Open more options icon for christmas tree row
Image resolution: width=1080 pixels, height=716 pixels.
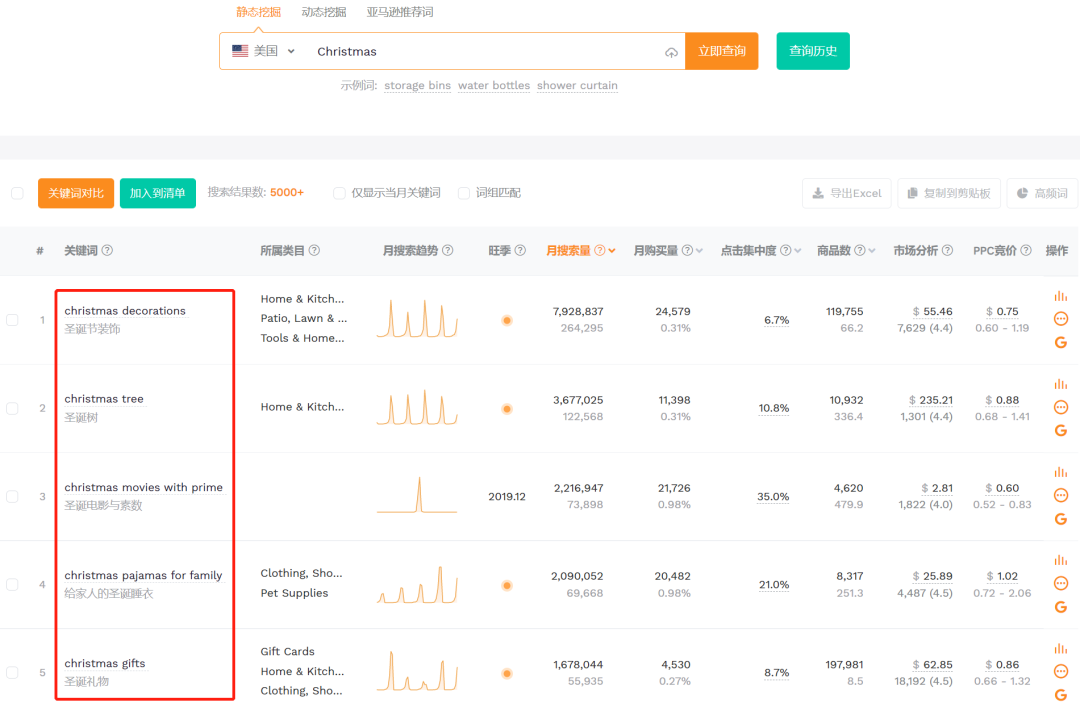(x=1061, y=407)
